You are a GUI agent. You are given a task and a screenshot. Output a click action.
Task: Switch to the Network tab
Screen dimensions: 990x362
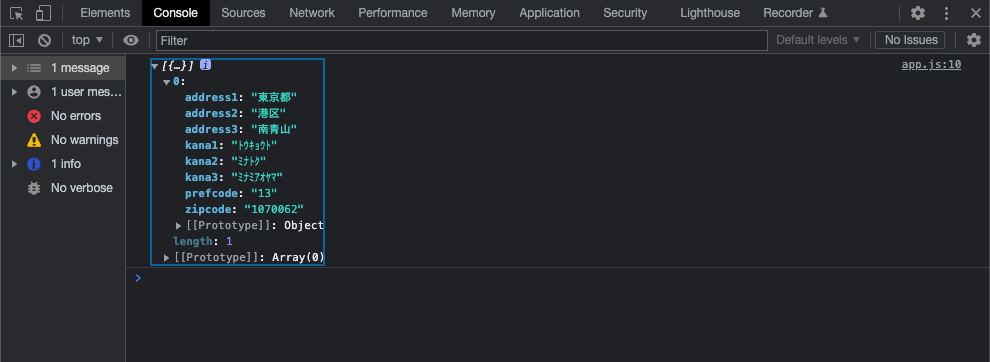(312, 13)
